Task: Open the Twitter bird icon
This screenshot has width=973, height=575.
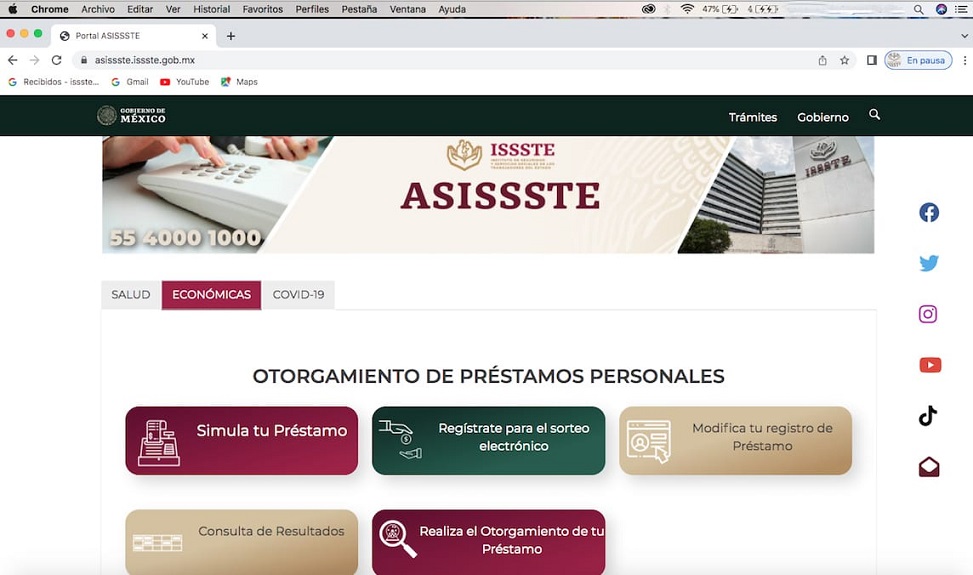Action: click(929, 263)
